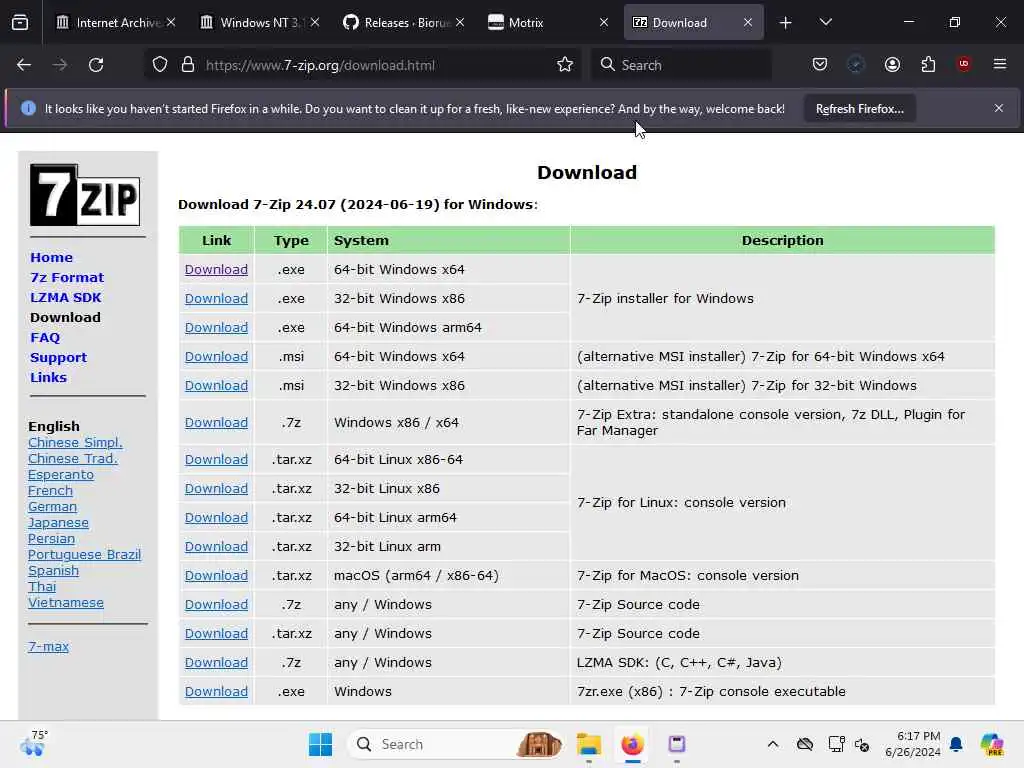Click the site padlock icon
Screen dimensions: 1024x768
click(188, 65)
